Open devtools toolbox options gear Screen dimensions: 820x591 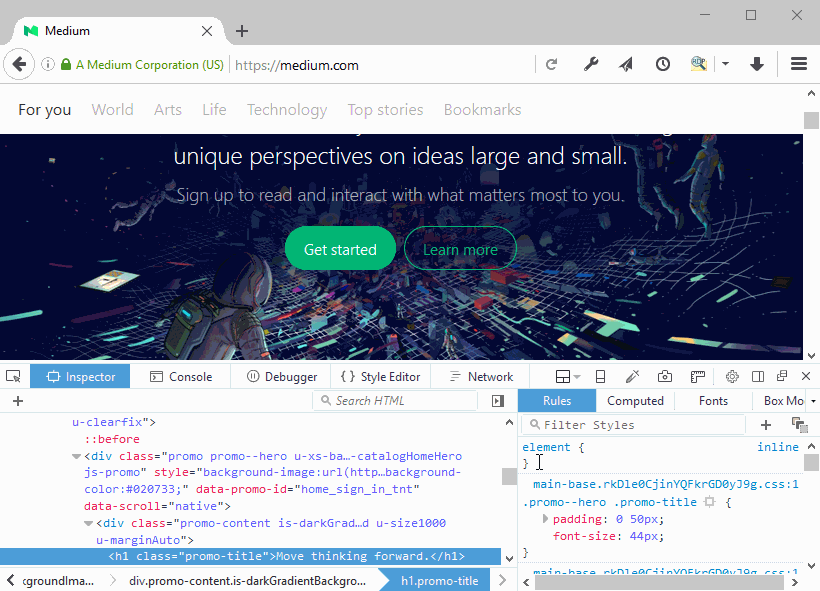point(732,376)
